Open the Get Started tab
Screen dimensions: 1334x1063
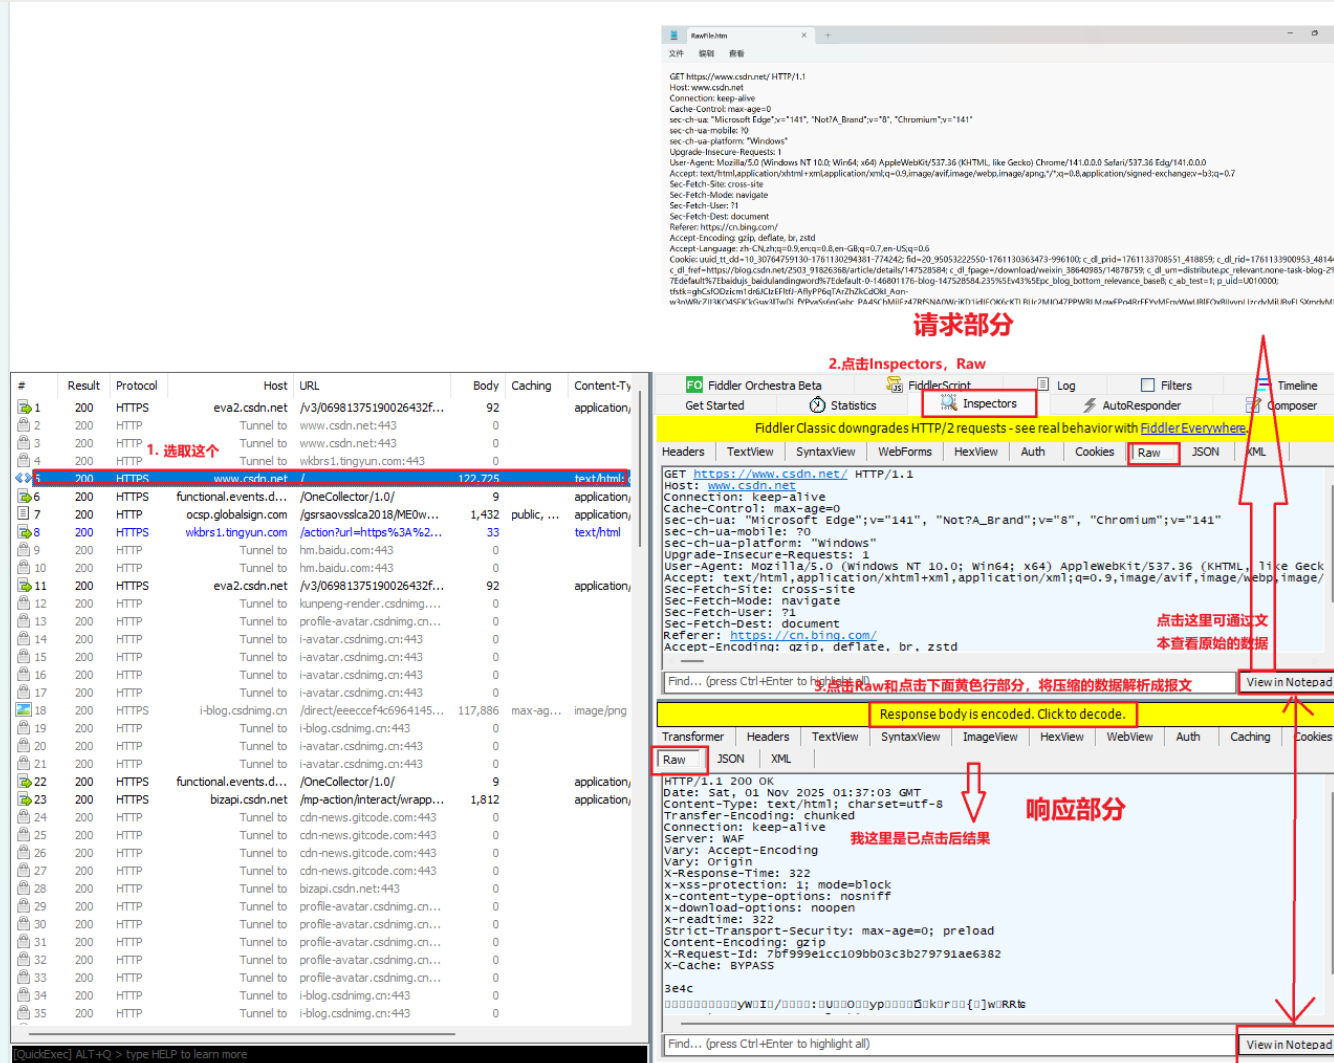(715, 405)
